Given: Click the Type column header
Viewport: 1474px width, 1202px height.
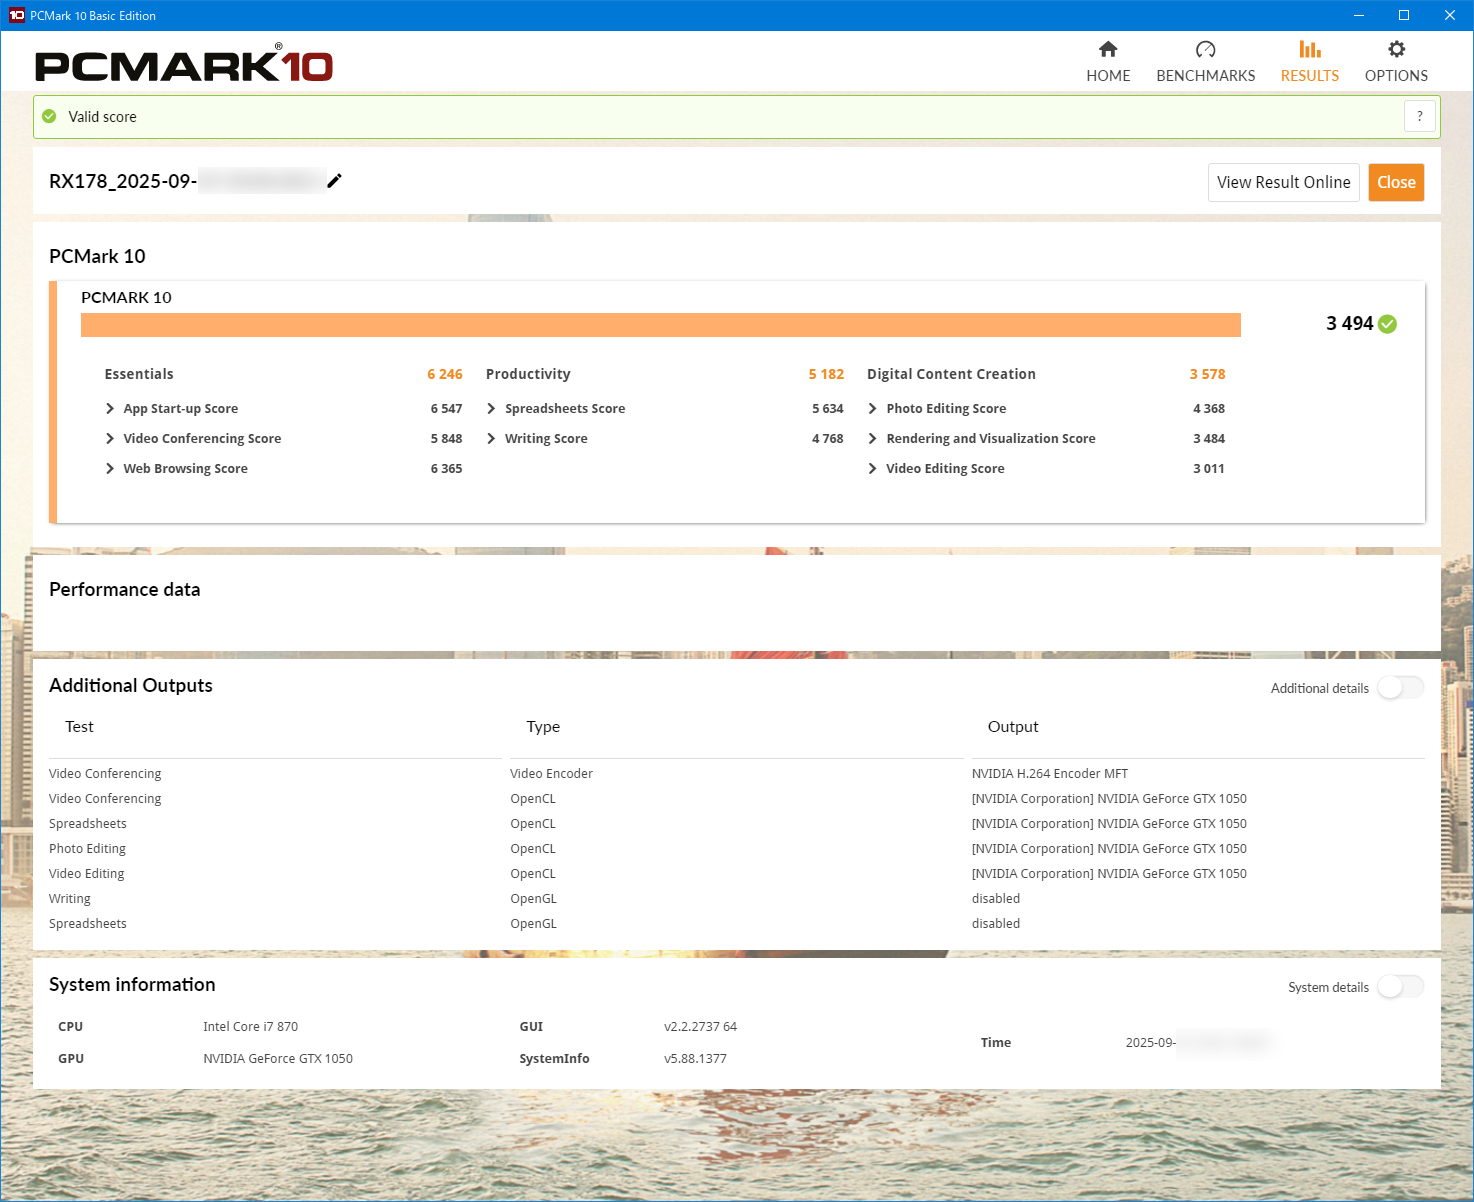Looking at the screenshot, I should click(x=543, y=727).
